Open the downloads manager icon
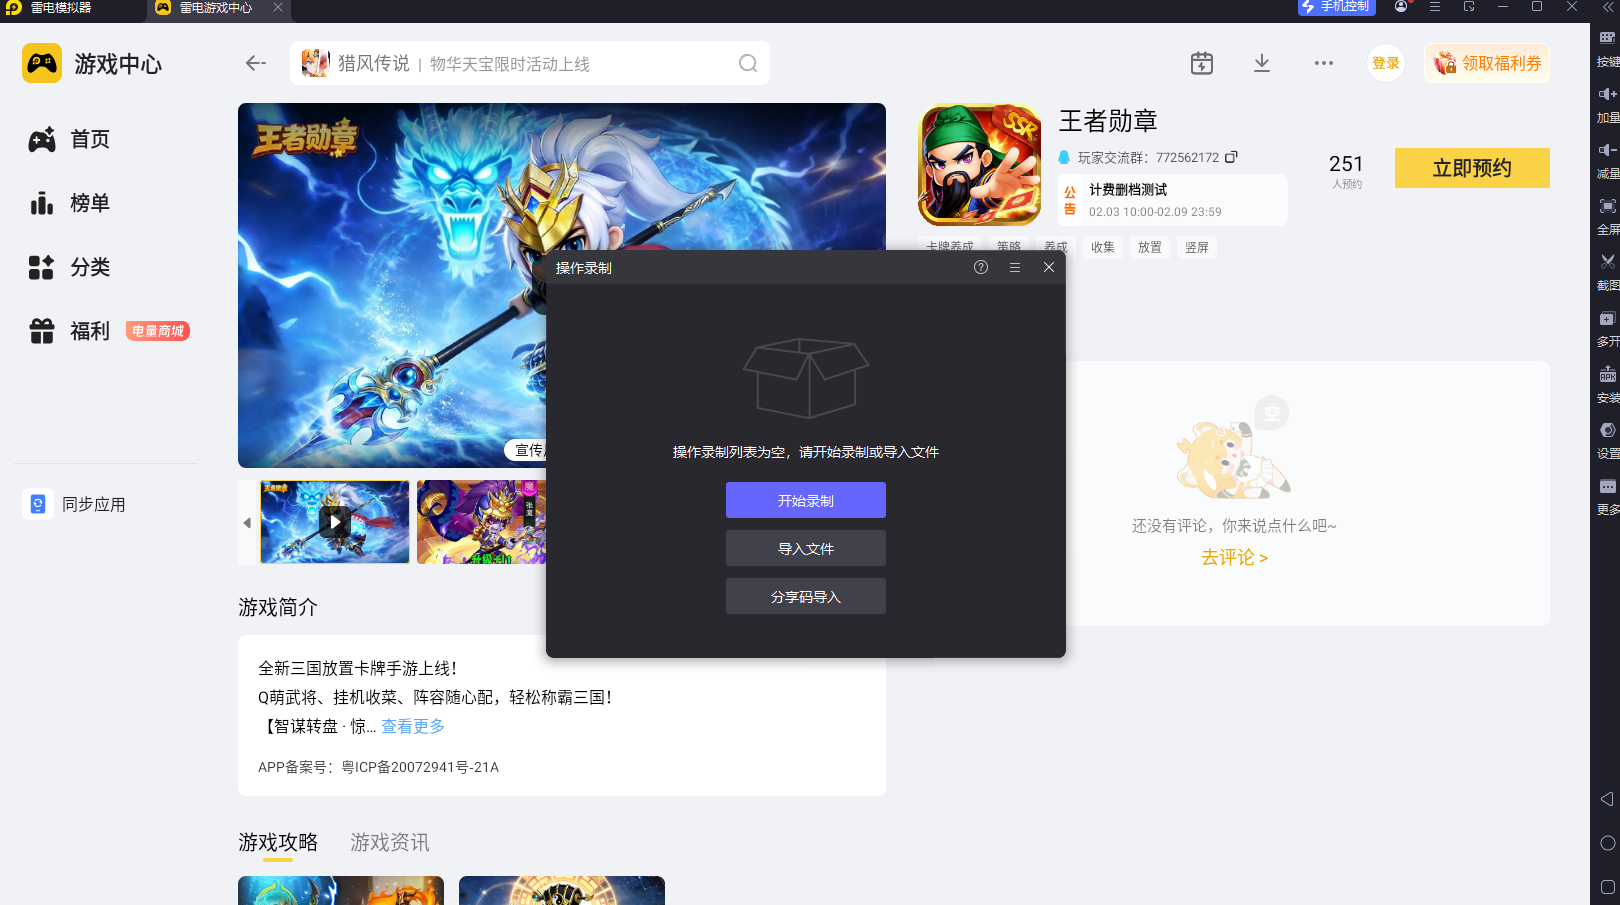 pyautogui.click(x=1262, y=63)
